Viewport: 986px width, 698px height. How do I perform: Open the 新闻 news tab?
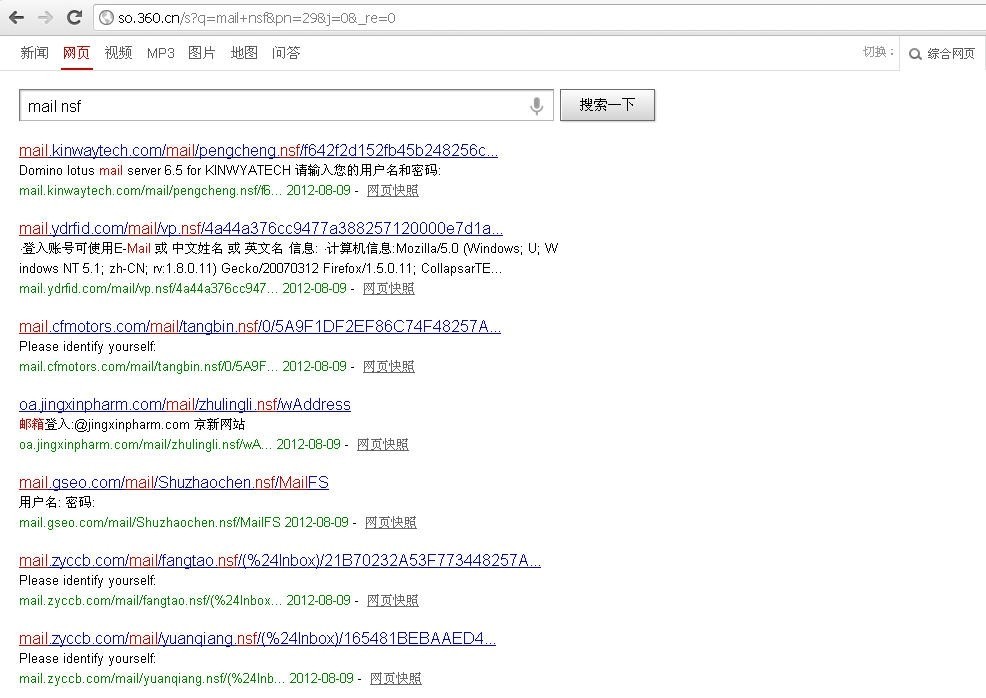tap(34, 53)
